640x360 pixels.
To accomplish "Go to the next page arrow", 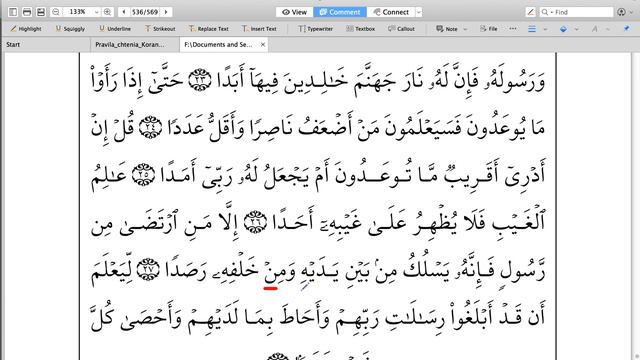I will [166, 12].
